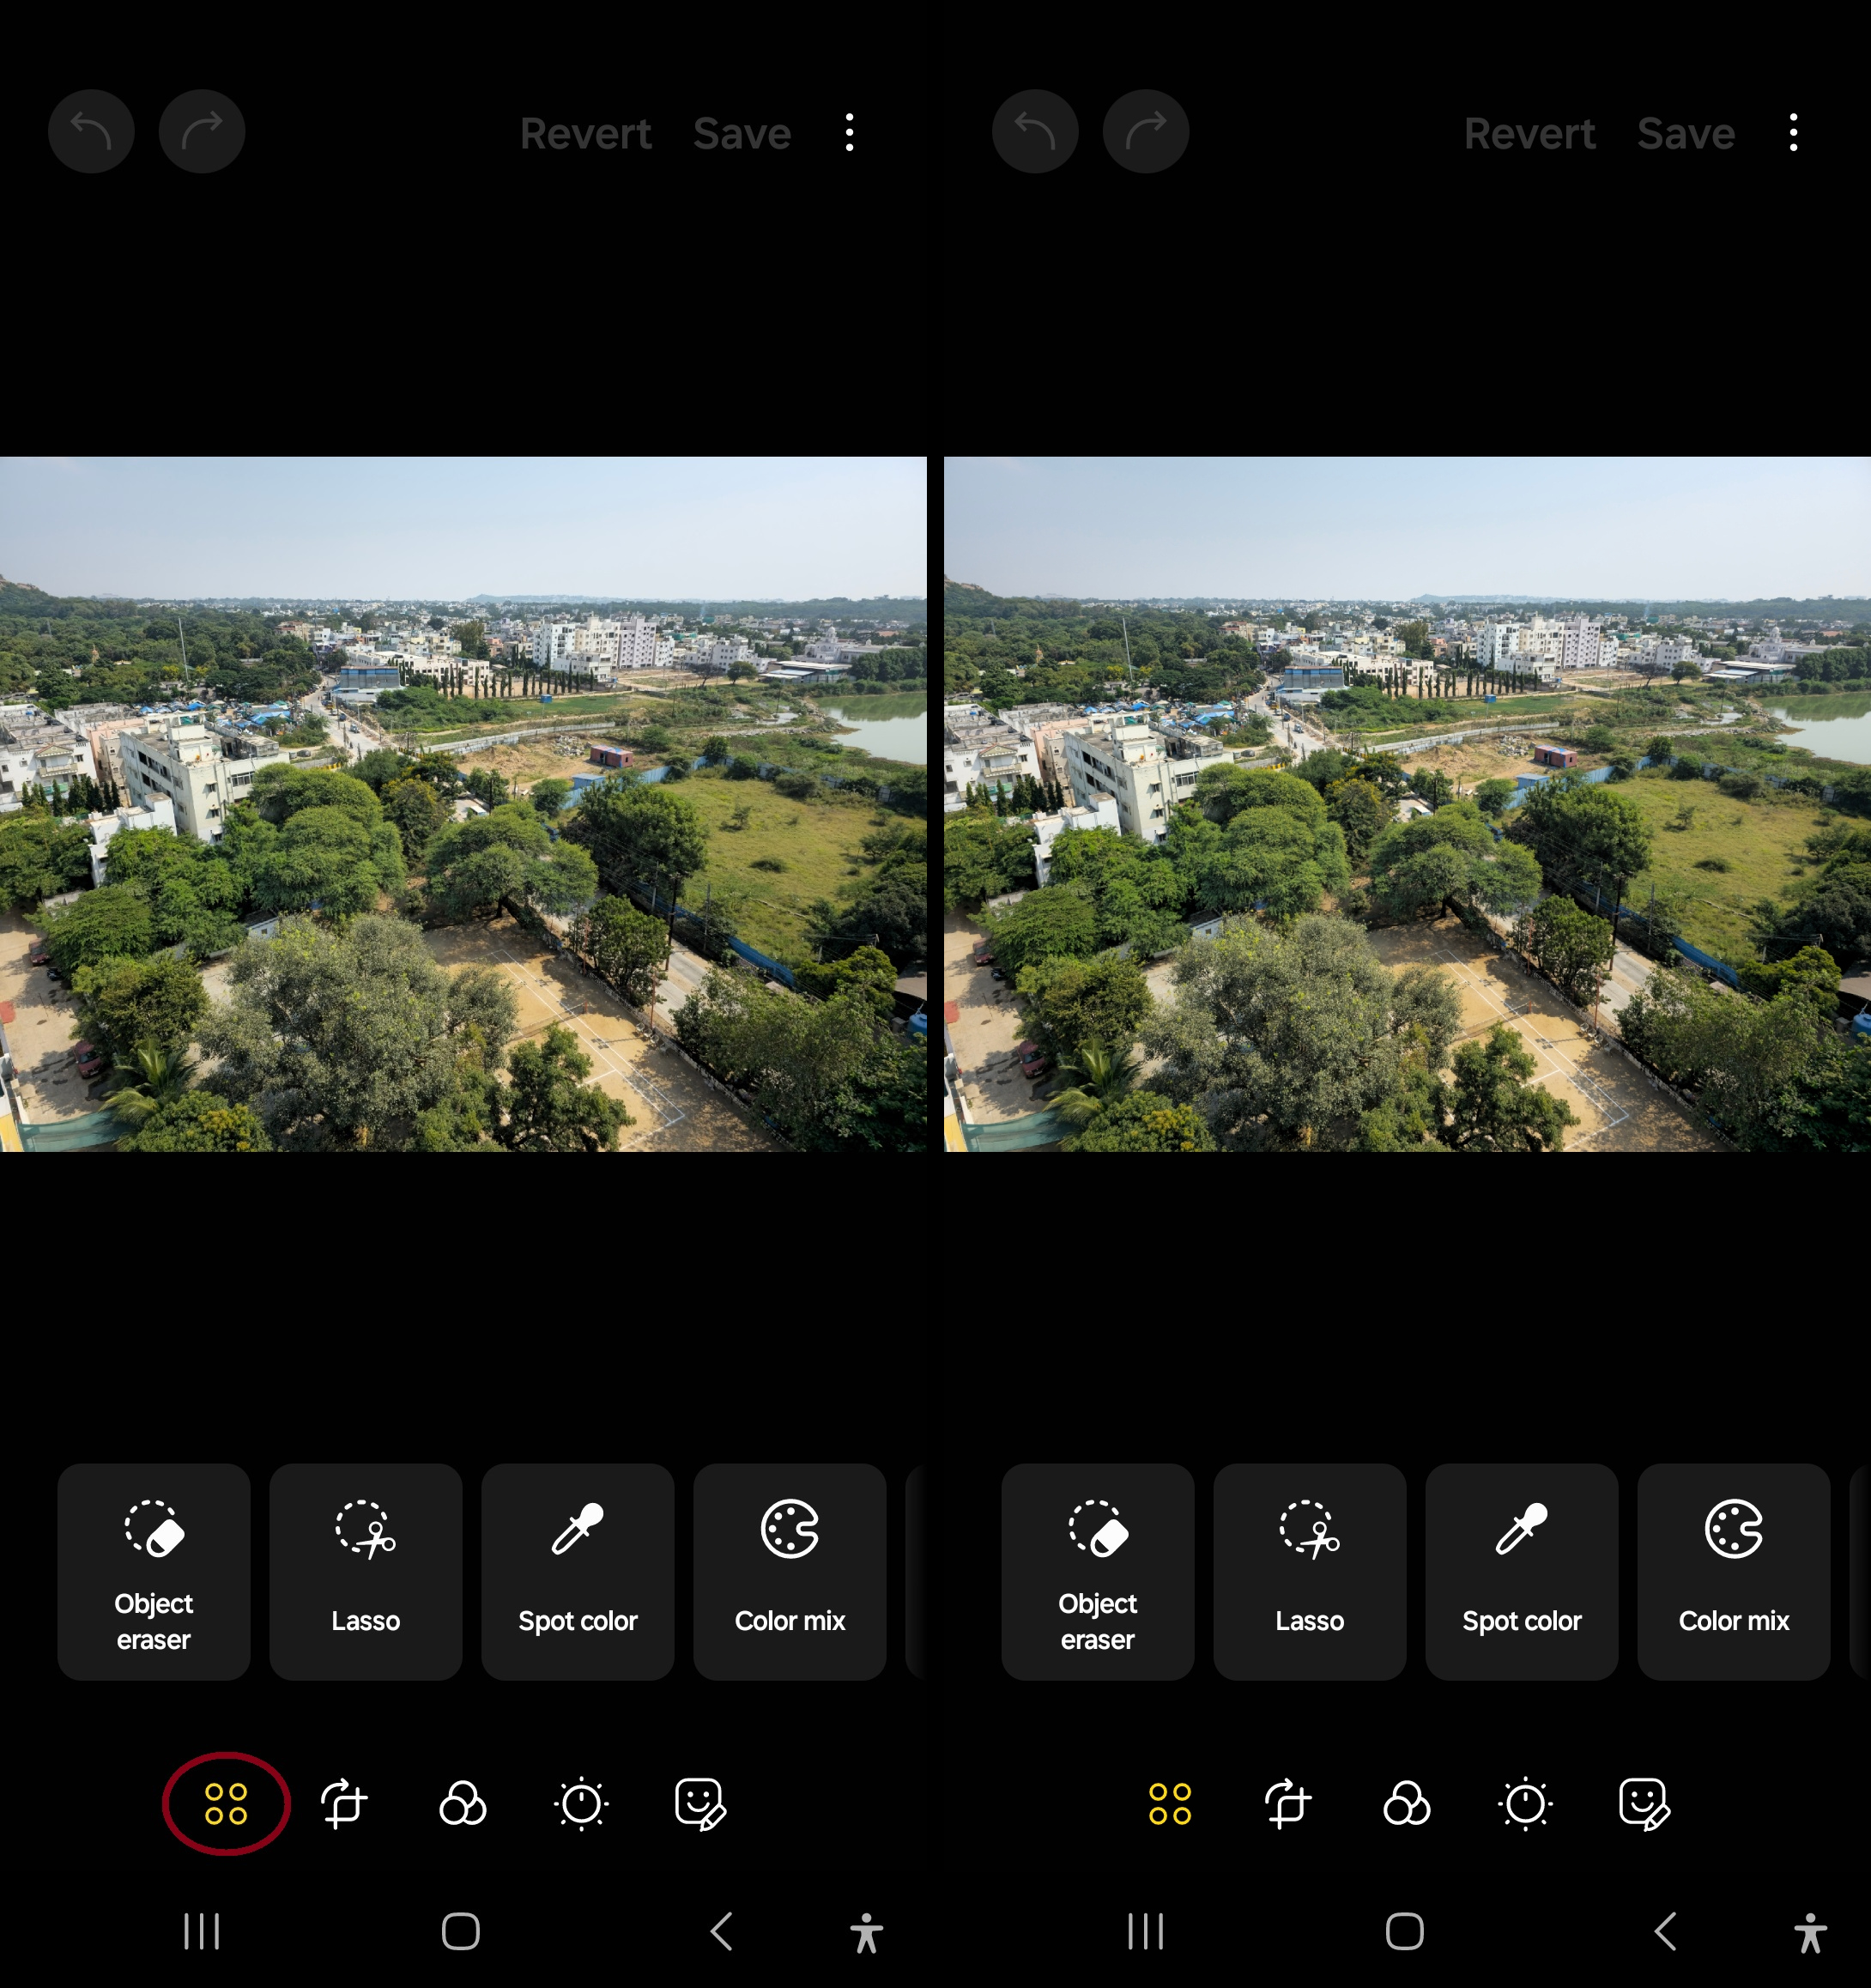Open three-dot more options, right screen
This screenshot has width=1871, height=1988.
click(x=1793, y=132)
